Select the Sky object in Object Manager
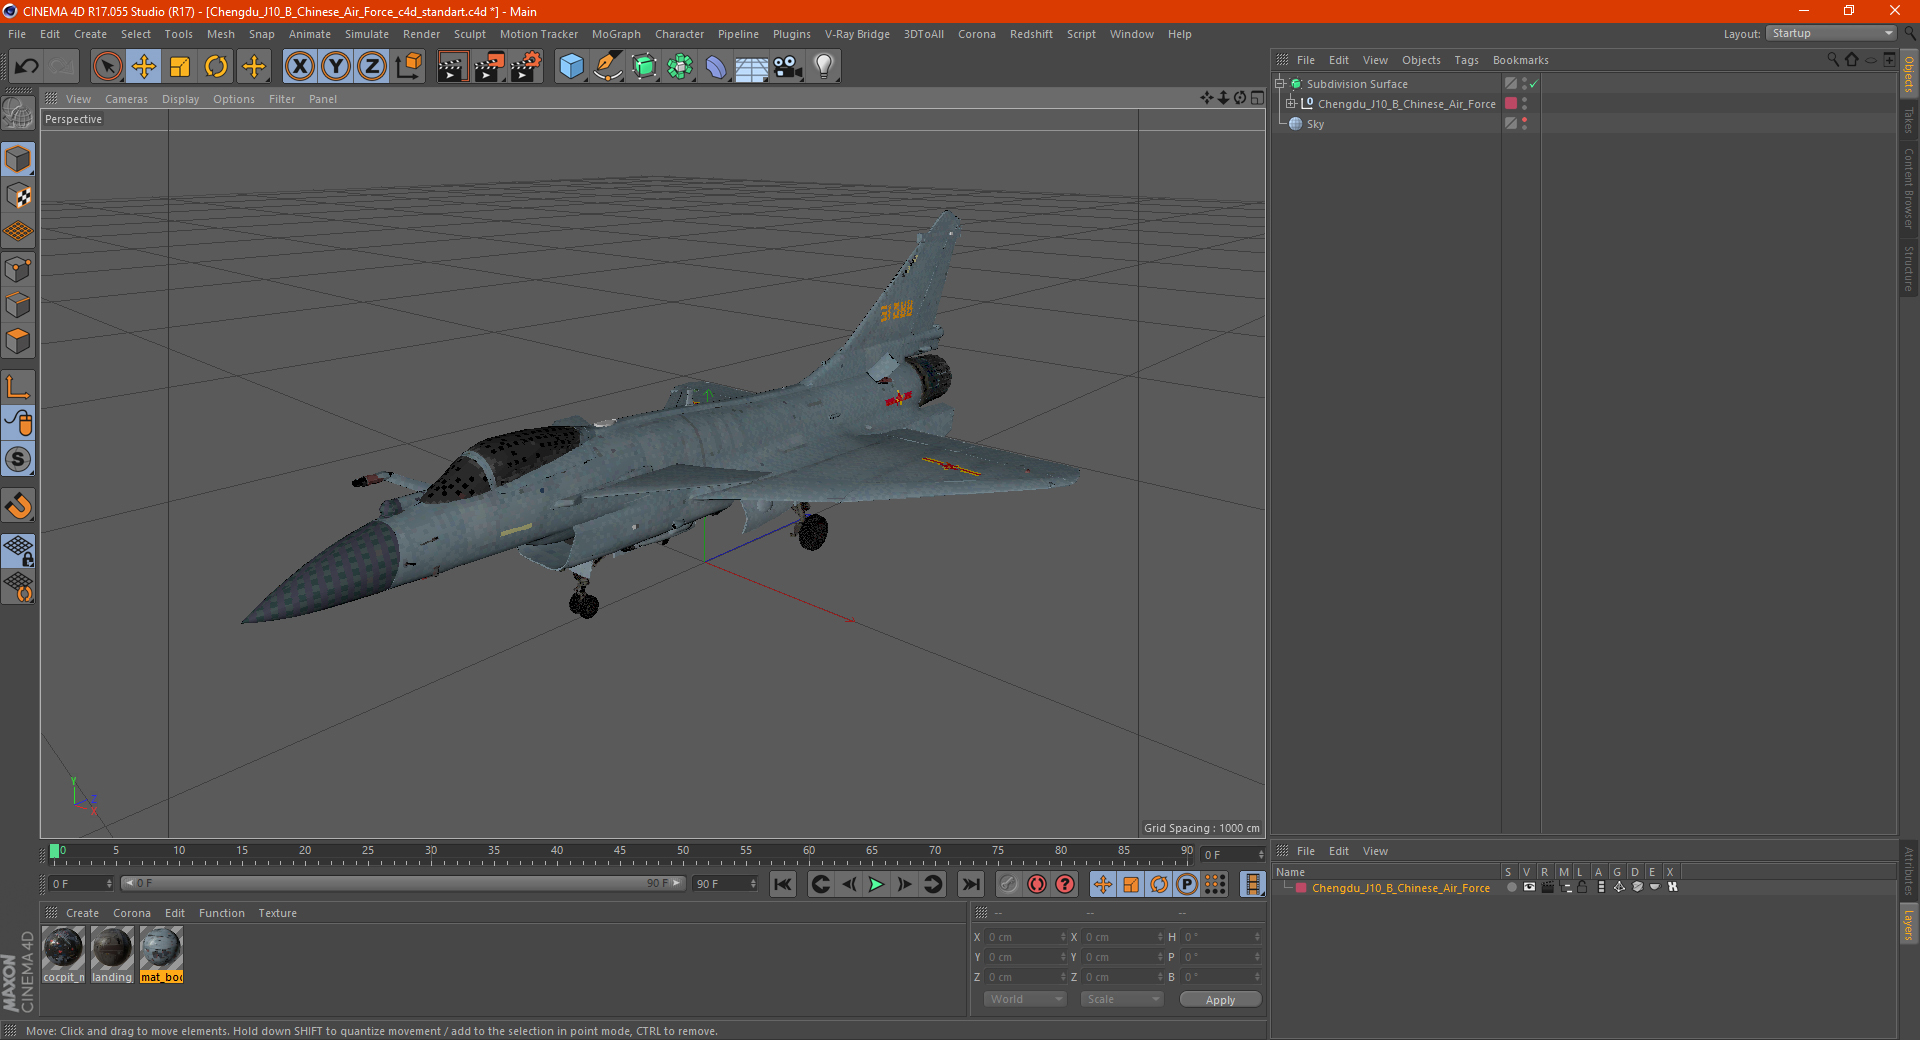Image resolution: width=1920 pixels, height=1040 pixels. [1315, 124]
